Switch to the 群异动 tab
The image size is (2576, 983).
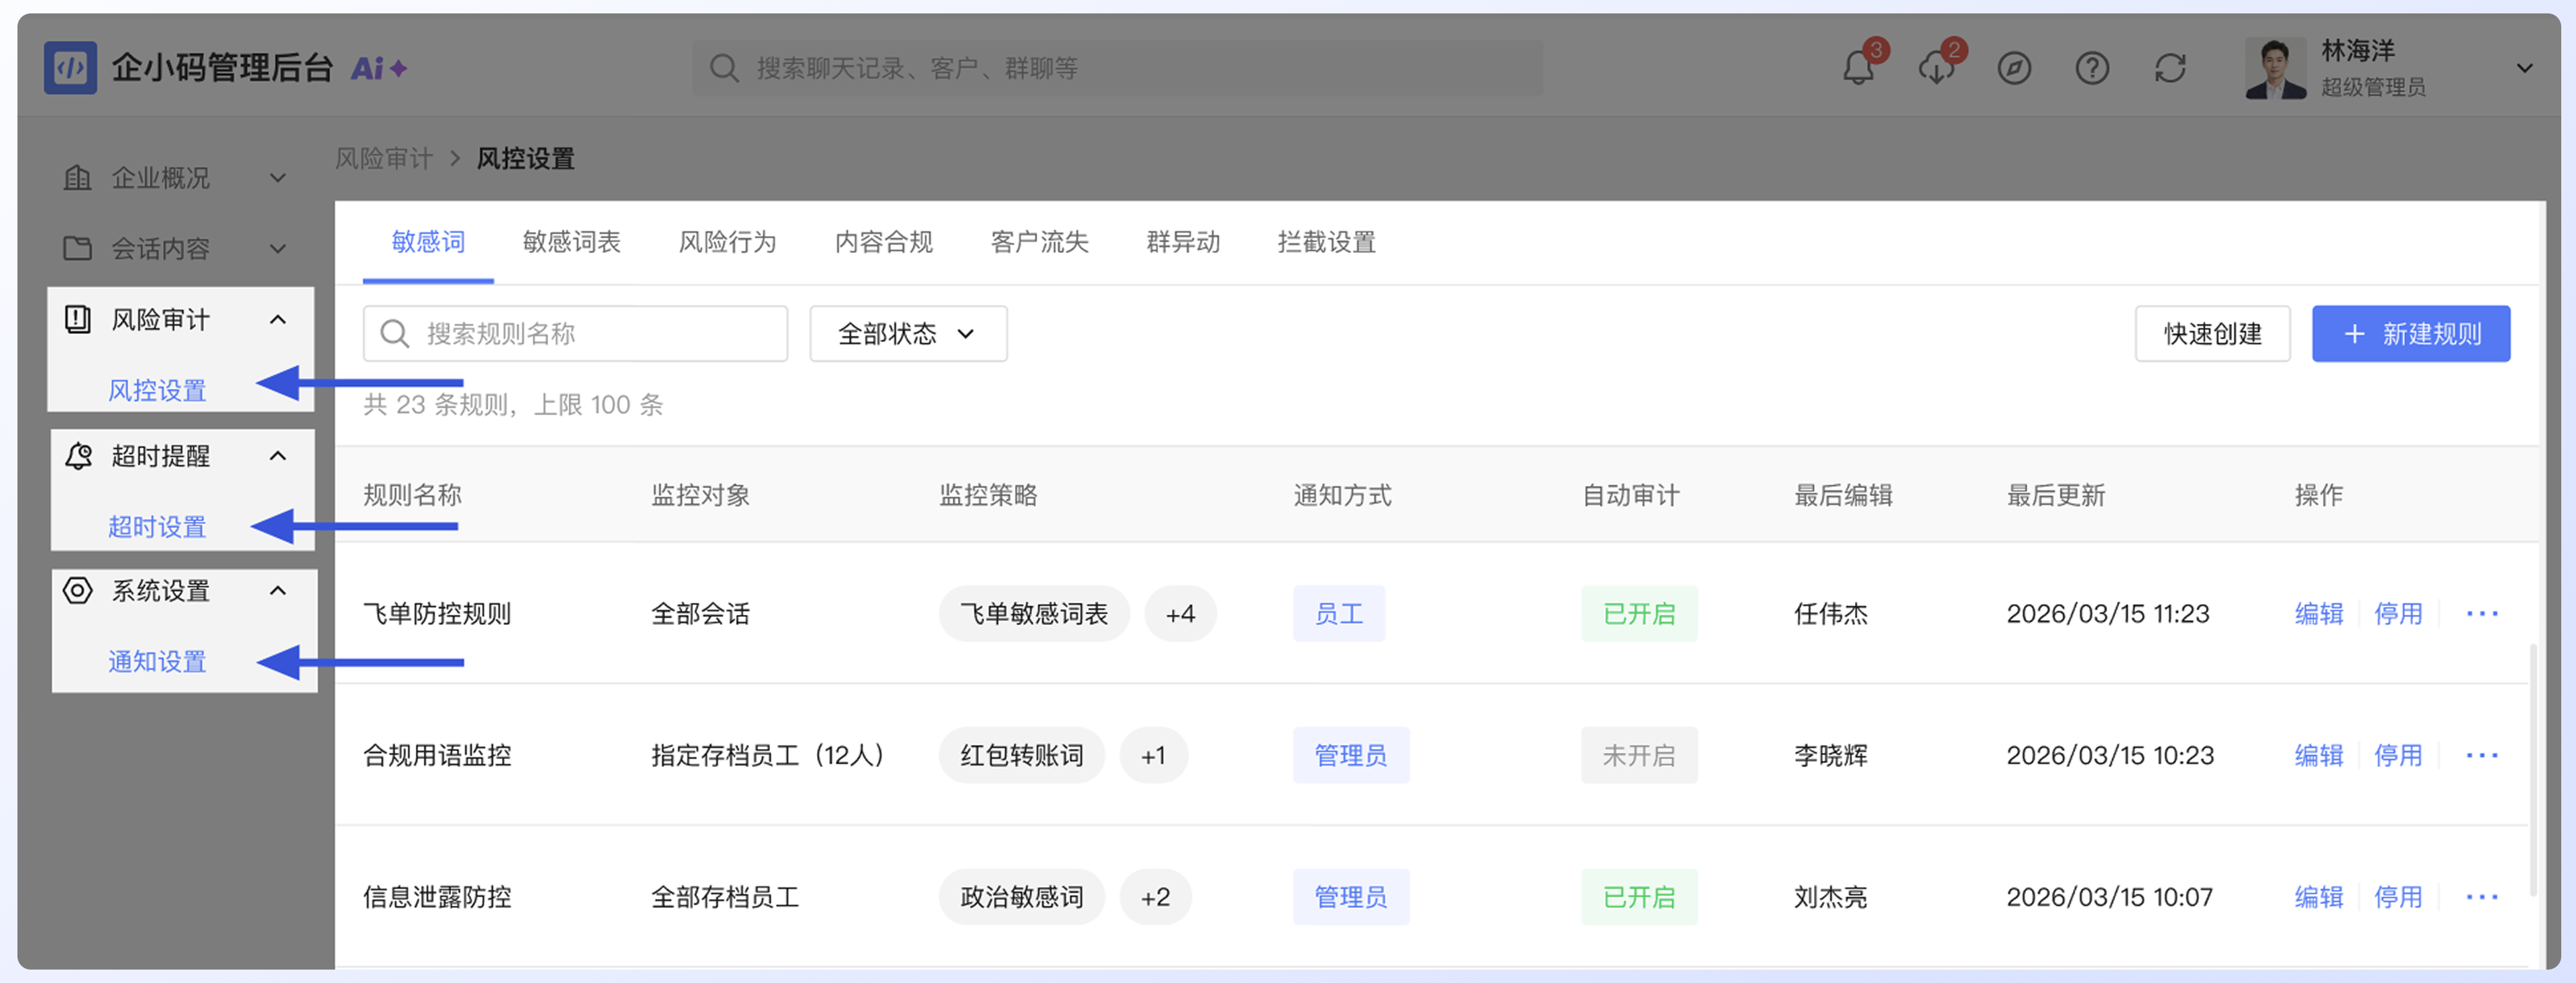coord(1183,241)
